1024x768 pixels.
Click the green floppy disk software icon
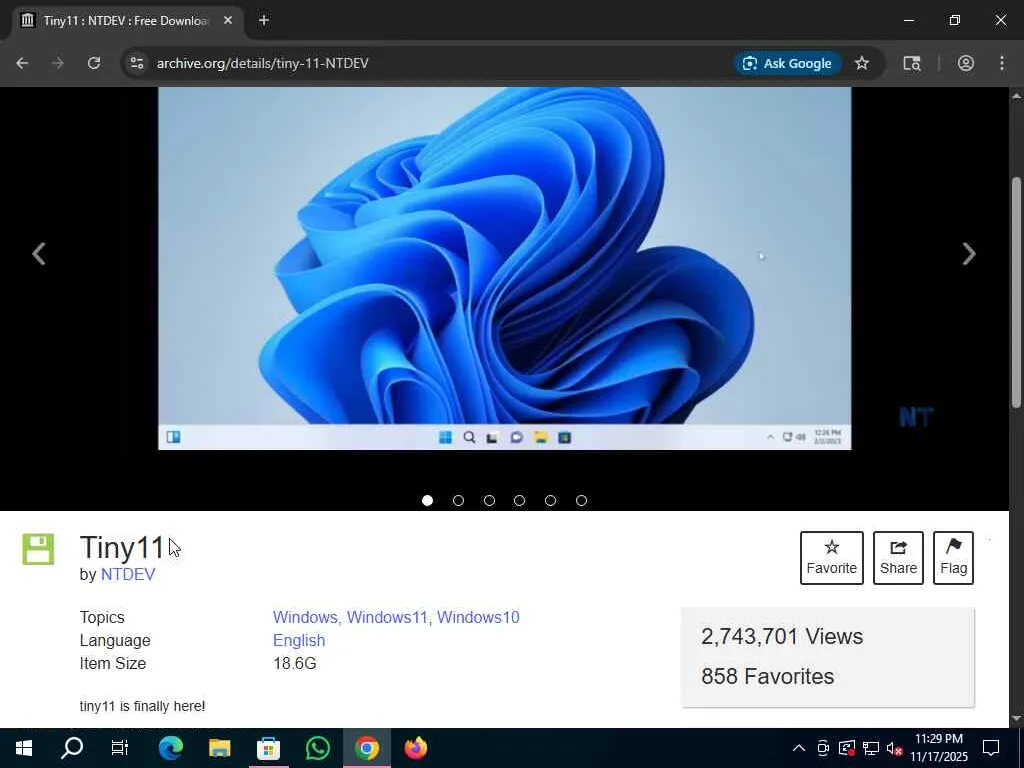[38, 549]
